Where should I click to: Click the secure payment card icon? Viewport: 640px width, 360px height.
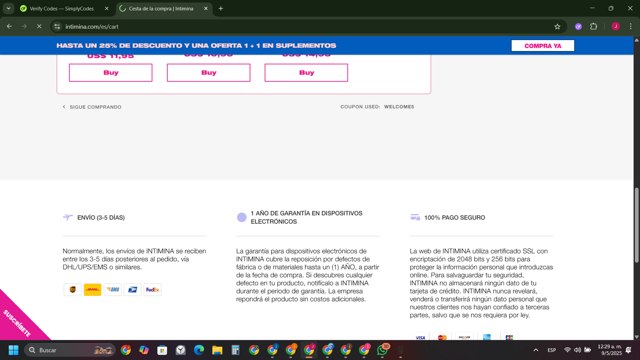pos(415,217)
